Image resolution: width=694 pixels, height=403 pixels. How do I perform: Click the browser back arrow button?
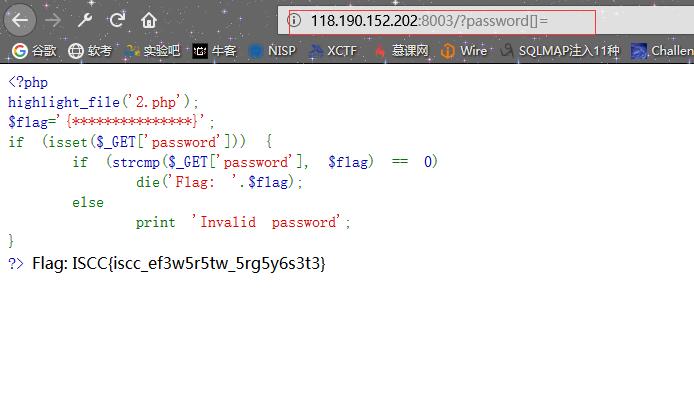coord(19,20)
